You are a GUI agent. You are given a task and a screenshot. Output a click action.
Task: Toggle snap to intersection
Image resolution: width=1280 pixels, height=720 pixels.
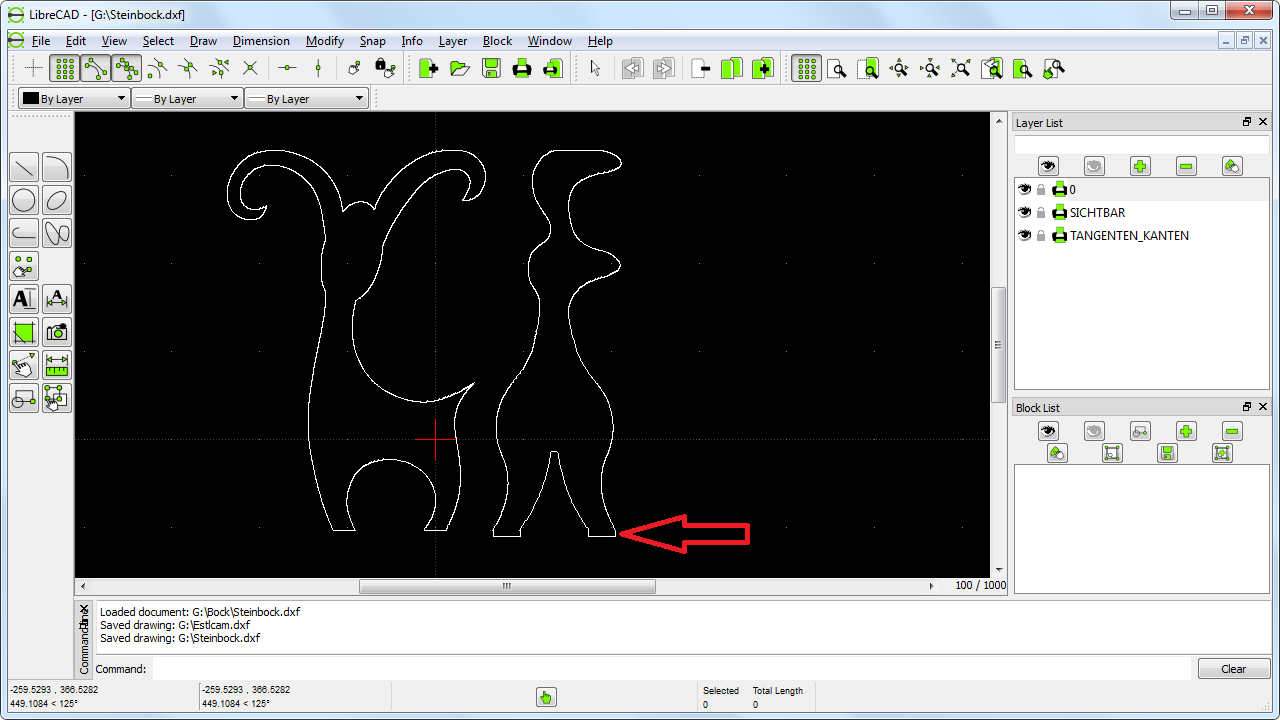pos(250,68)
